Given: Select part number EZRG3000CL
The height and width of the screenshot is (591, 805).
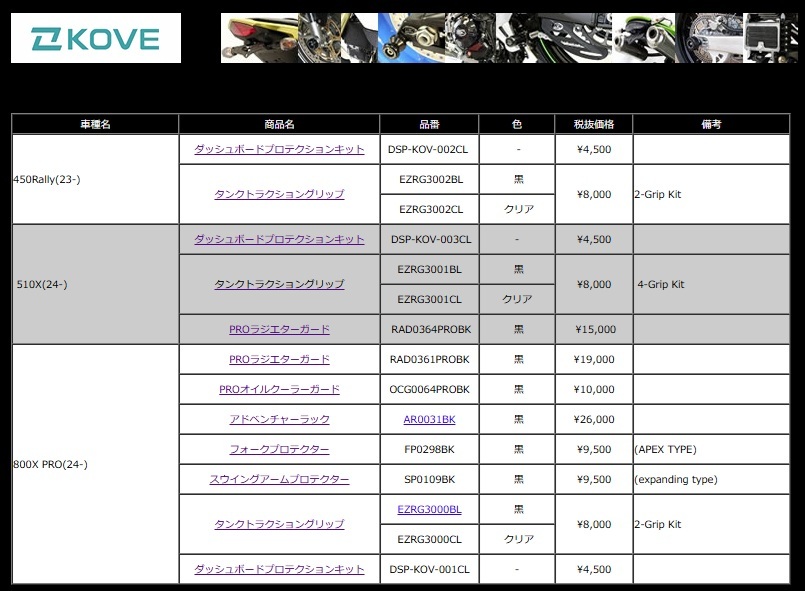Looking at the screenshot, I should pos(429,539).
